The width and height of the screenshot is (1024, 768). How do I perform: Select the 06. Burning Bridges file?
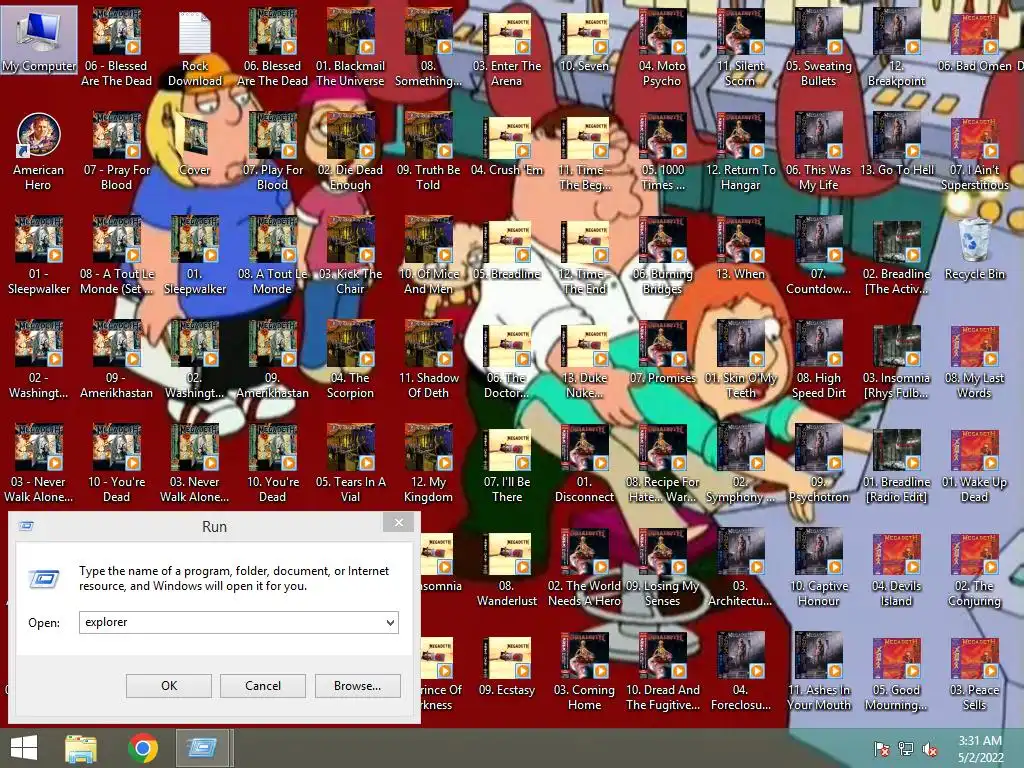[662, 255]
